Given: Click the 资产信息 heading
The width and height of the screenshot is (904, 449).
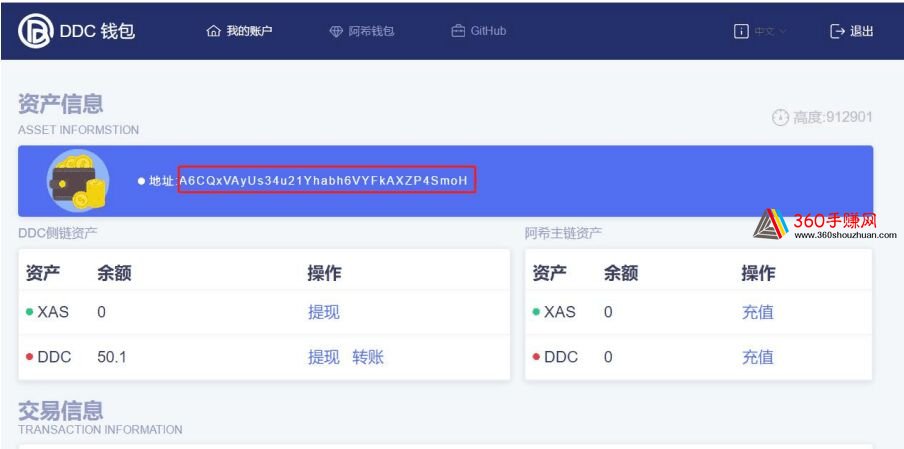Looking at the screenshot, I should coord(61,104).
